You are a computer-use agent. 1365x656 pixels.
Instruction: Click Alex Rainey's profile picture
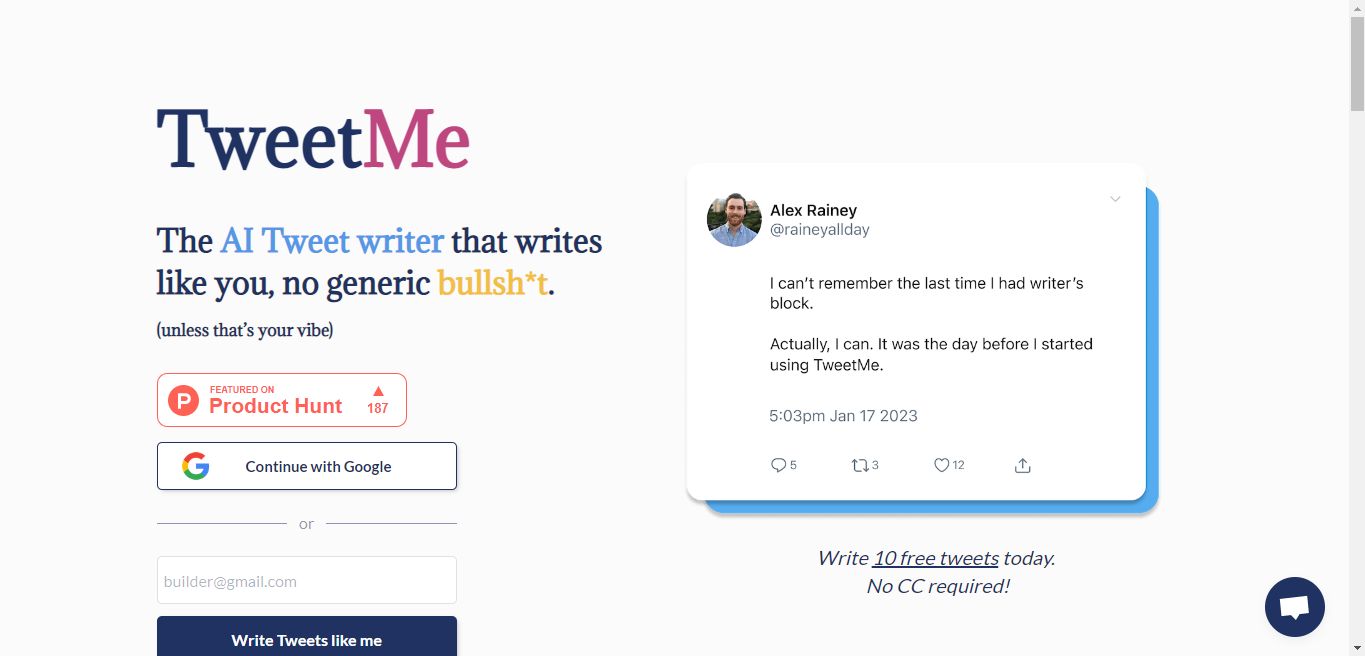tap(734, 220)
